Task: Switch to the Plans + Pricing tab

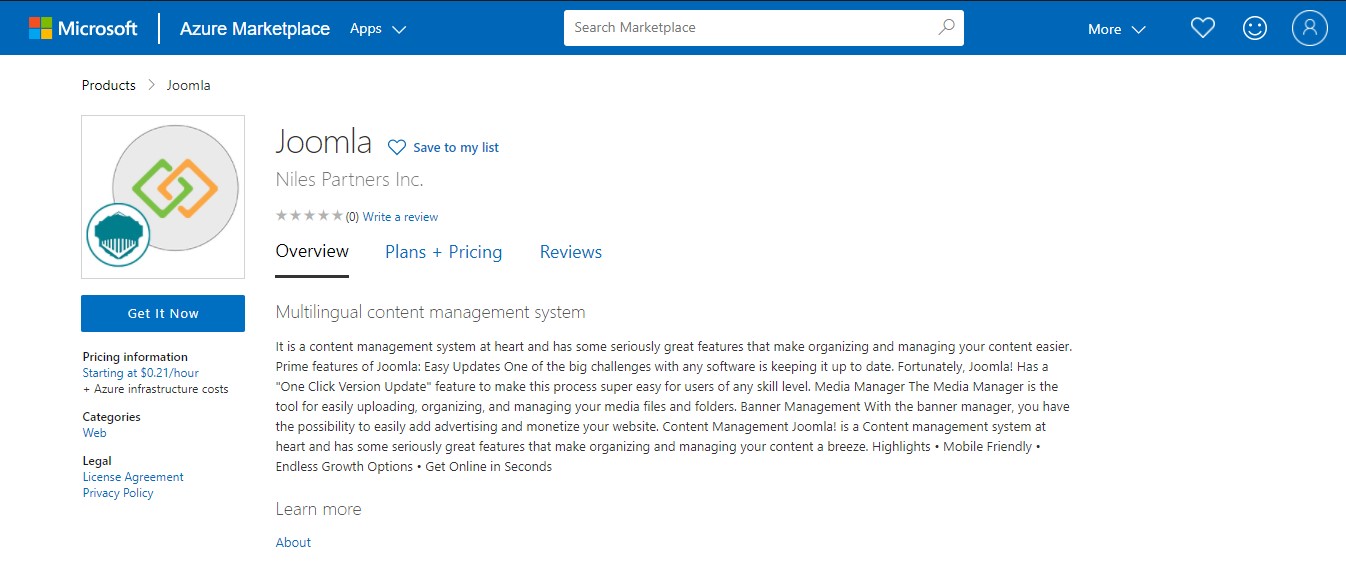Action: click(x=443, y=252)
